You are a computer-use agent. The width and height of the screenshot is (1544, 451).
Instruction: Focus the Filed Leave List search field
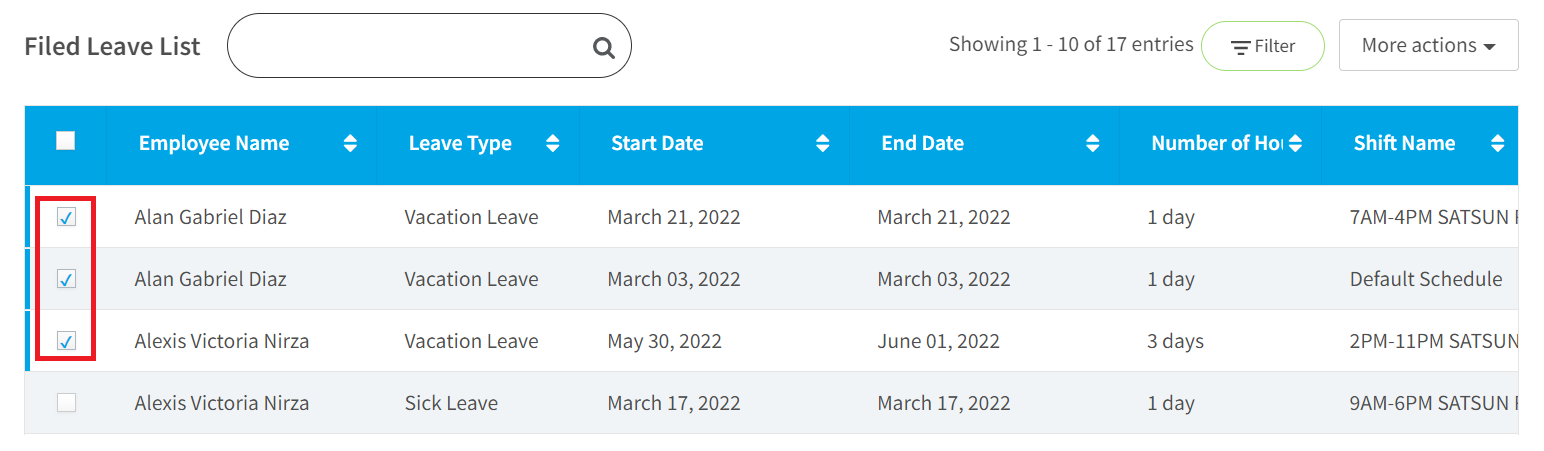tap(429, 46)
